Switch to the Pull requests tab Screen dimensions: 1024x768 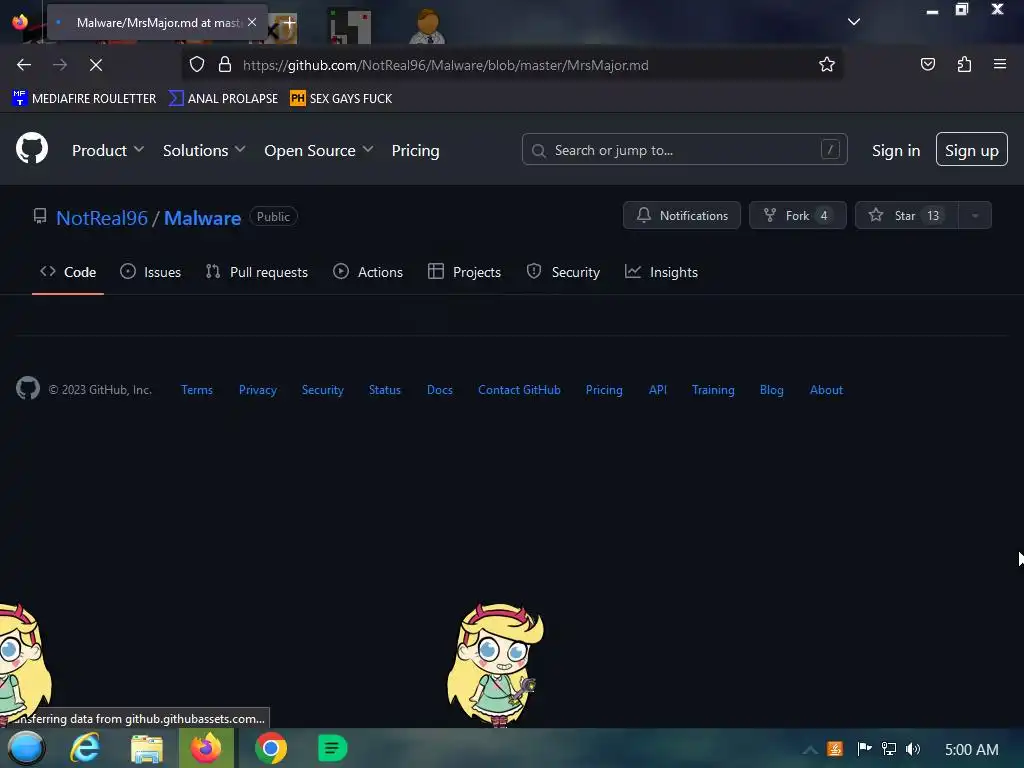pyautogui.click(x=257, y=272)
